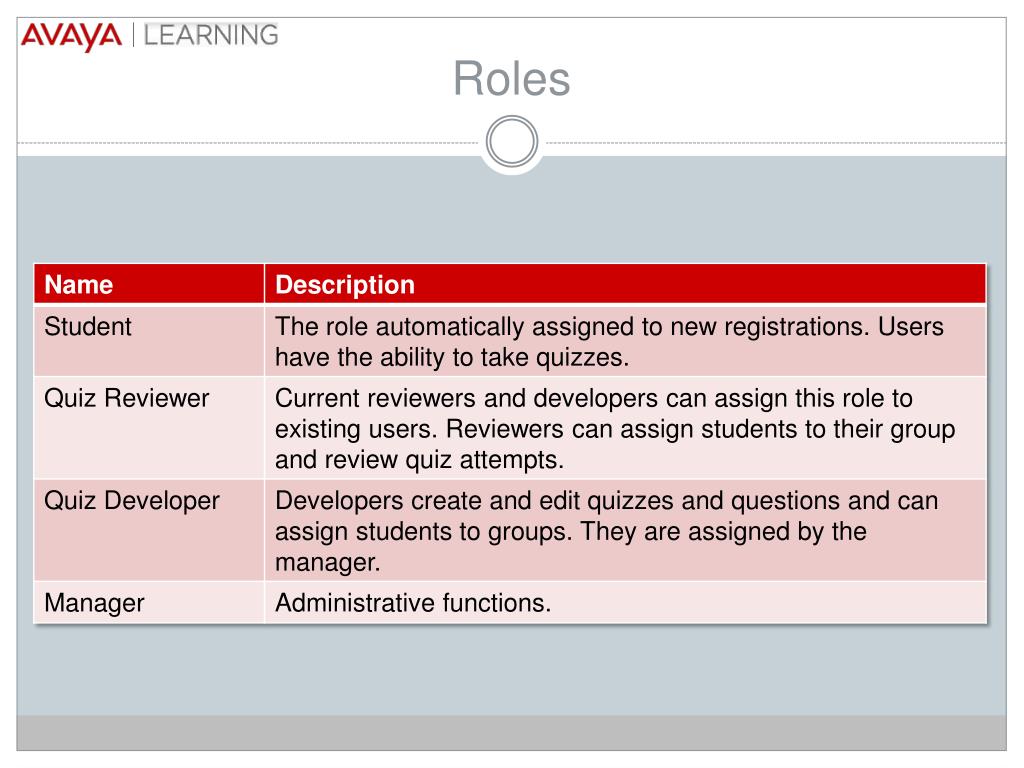Click the Learning wordmark
Viewport: 1024px width, 768px height.
211,35
